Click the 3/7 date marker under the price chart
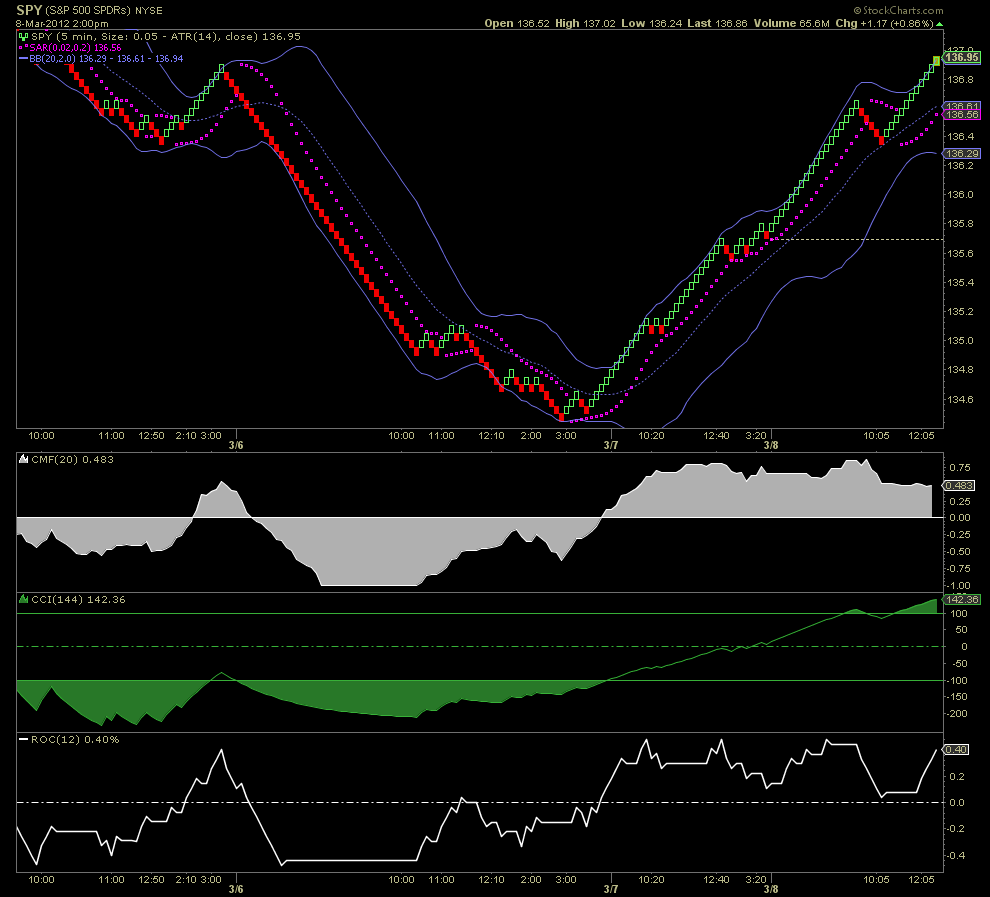Viewport: 990px width, 897px height. (x=611, y=445)
